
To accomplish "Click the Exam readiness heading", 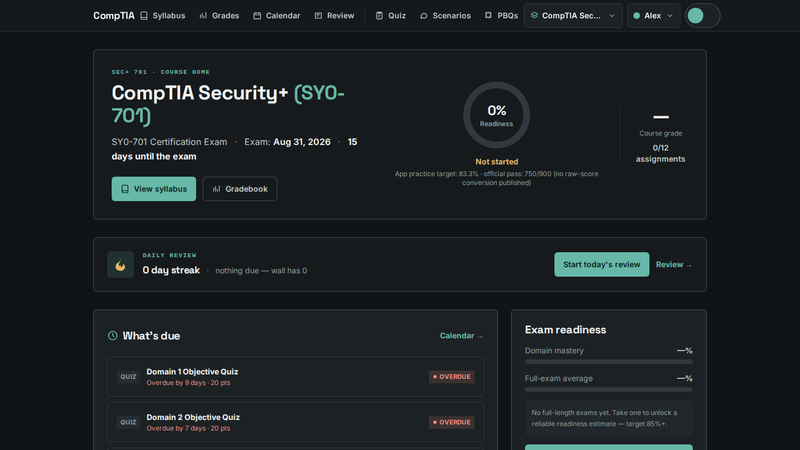I will pos(565,330).
